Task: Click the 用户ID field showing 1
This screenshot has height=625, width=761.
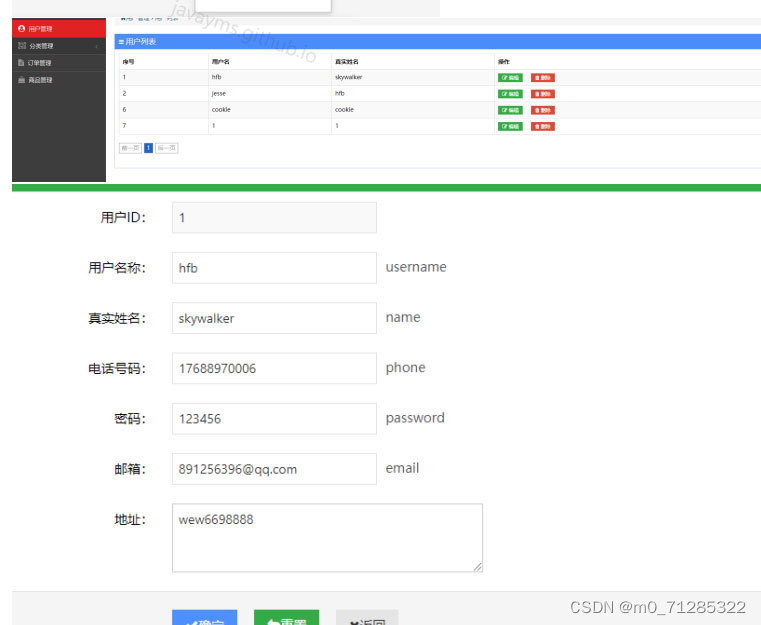Action: (274, 217)
